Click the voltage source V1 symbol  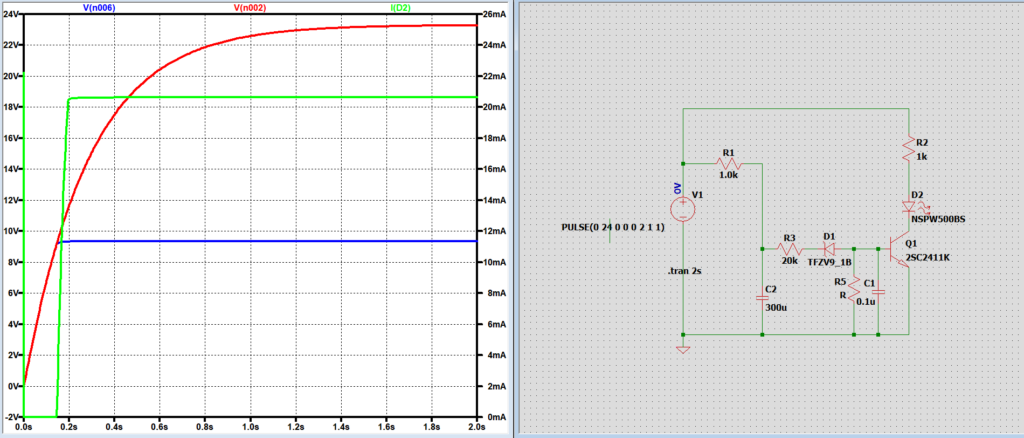click(682, 209)
